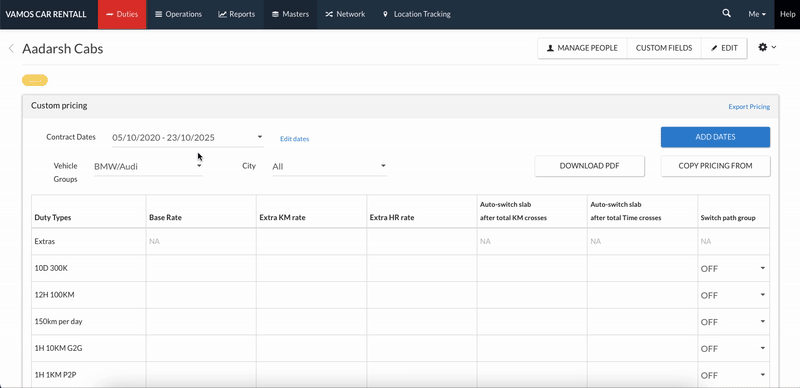Click the Custom pricing panel heading
800x388 pixels.
pos(59,106)
